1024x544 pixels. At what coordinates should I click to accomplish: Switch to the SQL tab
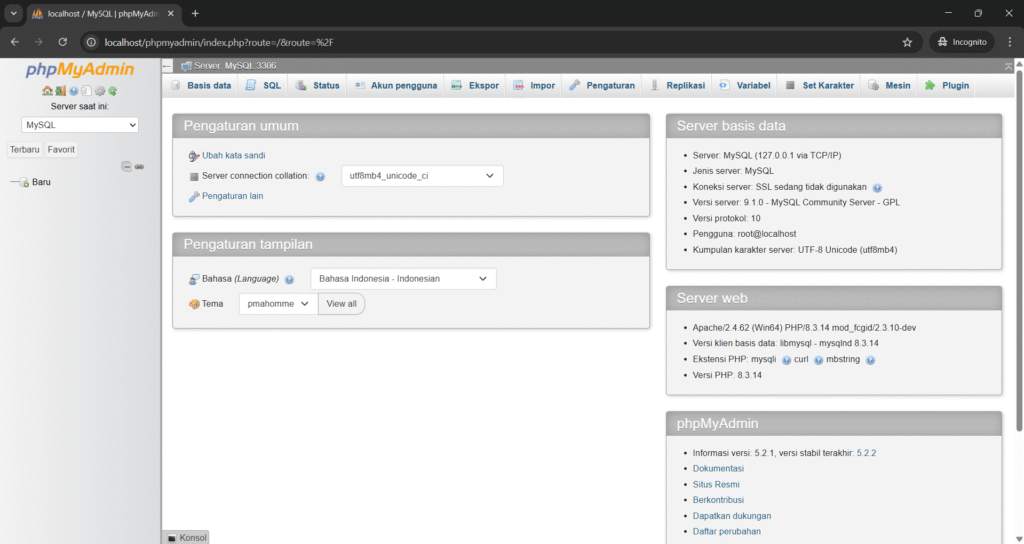pyautogui.click(x=264, y=86)
